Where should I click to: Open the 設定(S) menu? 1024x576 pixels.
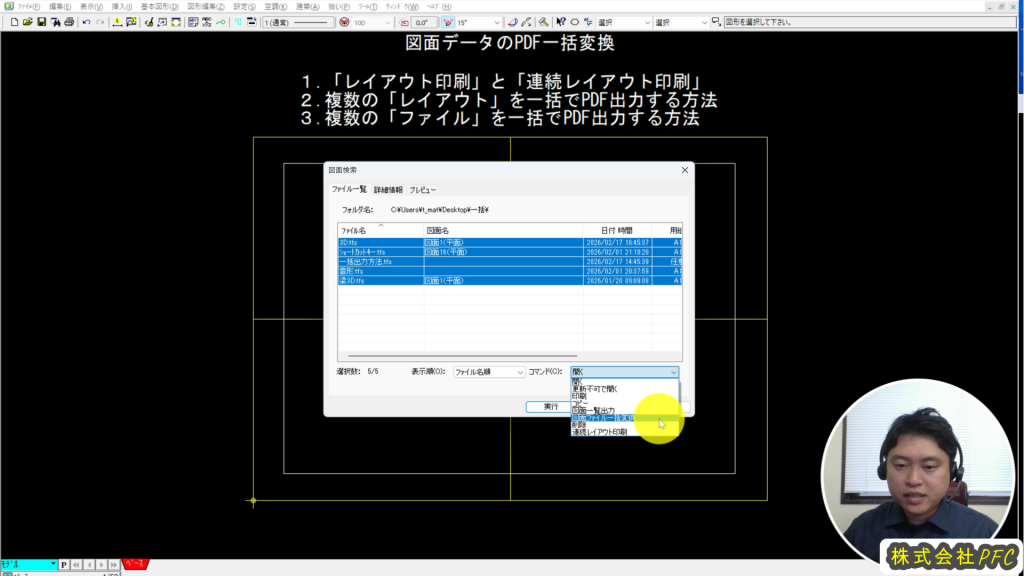244,6
